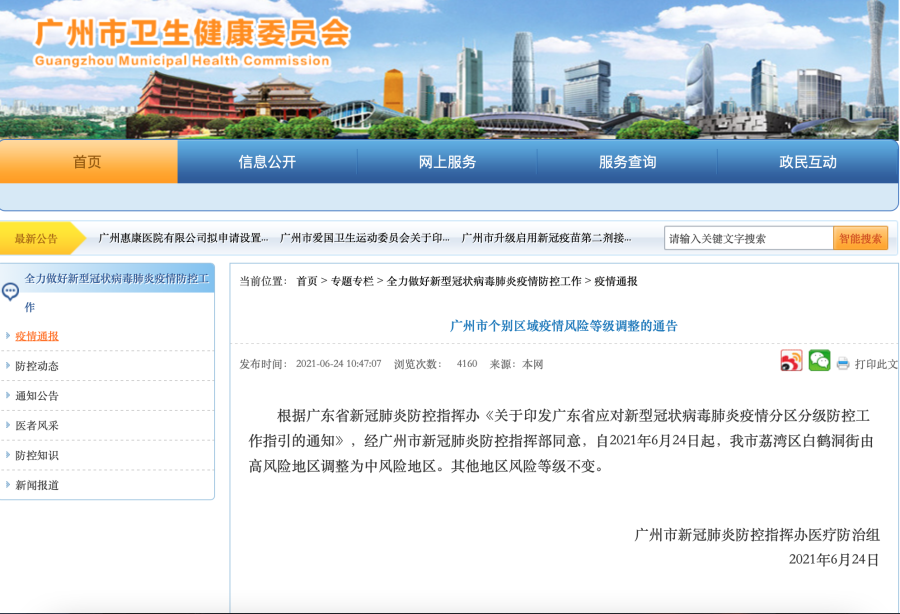This screenshot has height=614, width=900.
Task: Open the 首页 navigation tab
Action: (88, 162)
